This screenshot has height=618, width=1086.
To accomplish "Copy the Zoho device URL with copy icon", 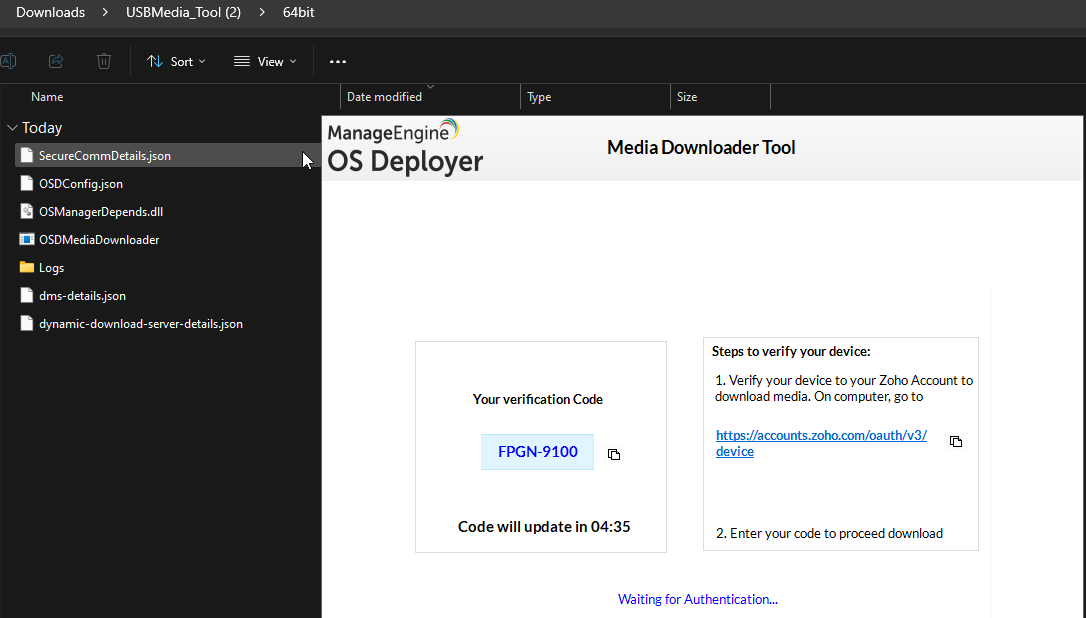I will (x=956, y=442).
